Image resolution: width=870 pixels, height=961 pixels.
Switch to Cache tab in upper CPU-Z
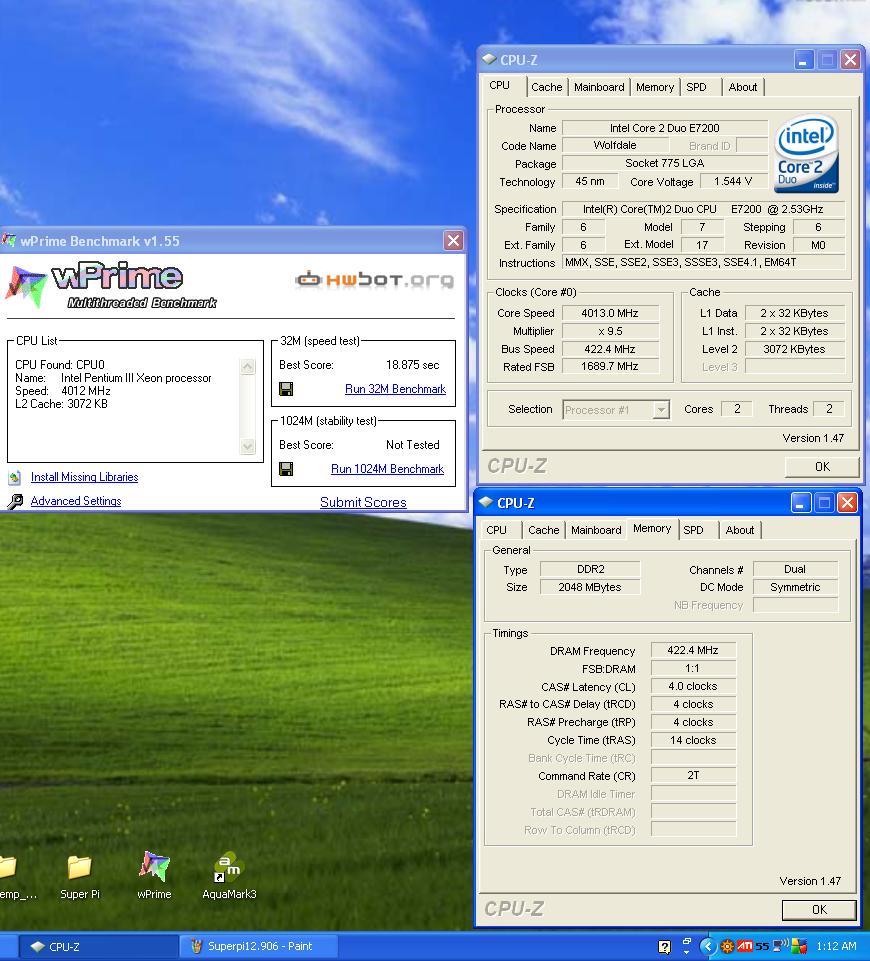click(x=547, y=87)
